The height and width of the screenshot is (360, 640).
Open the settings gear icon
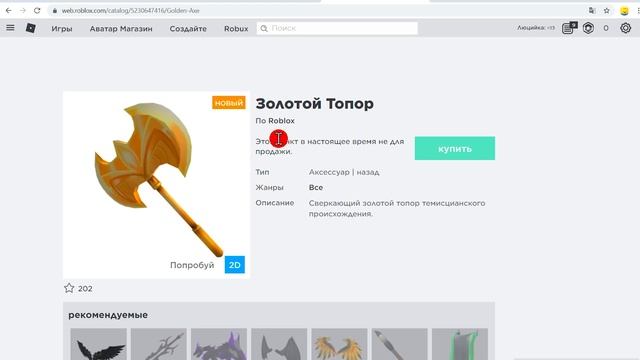tap(625, 28)
